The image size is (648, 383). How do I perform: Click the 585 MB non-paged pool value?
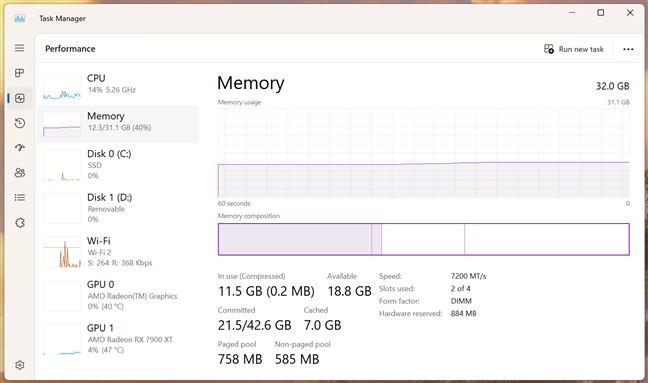[297, 359]
